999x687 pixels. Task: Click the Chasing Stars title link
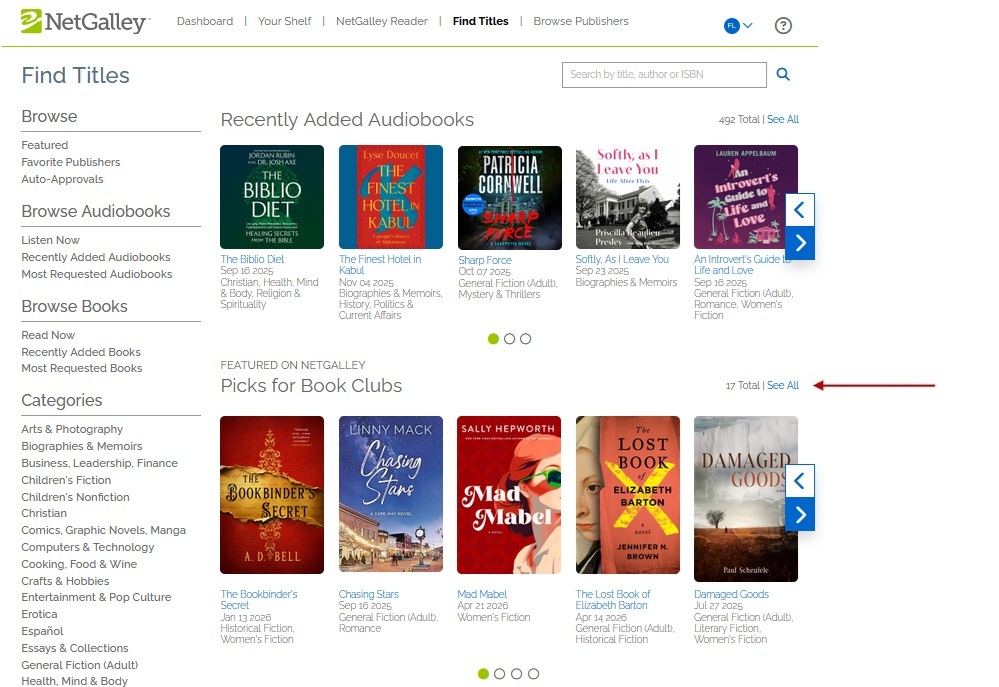[369, 594]
